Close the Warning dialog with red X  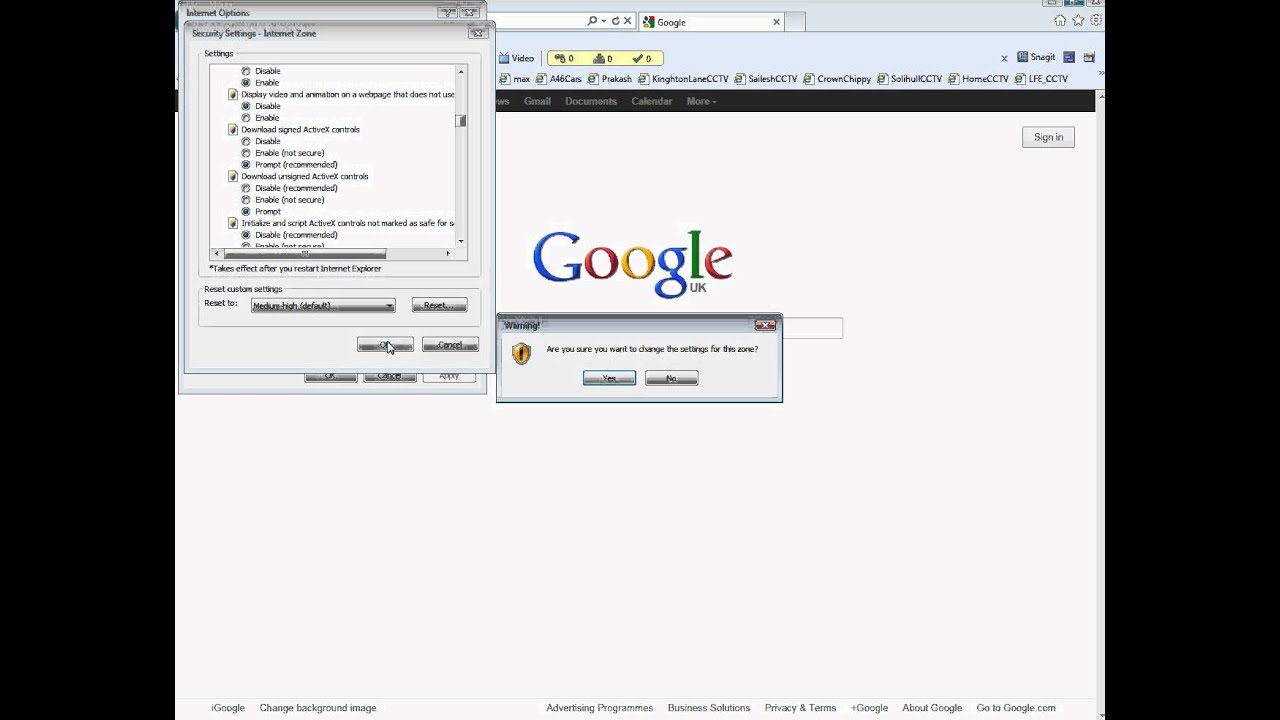click(x=765, y=325)
